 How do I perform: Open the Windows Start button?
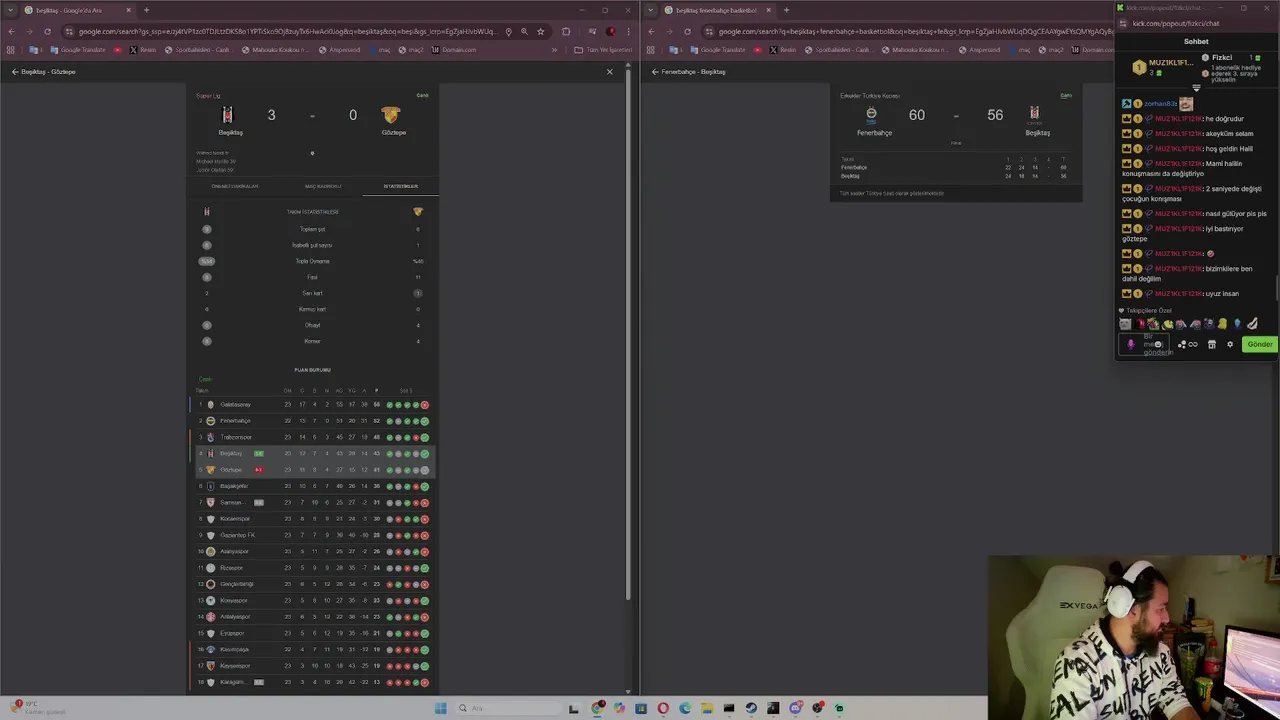pos(440,708)
